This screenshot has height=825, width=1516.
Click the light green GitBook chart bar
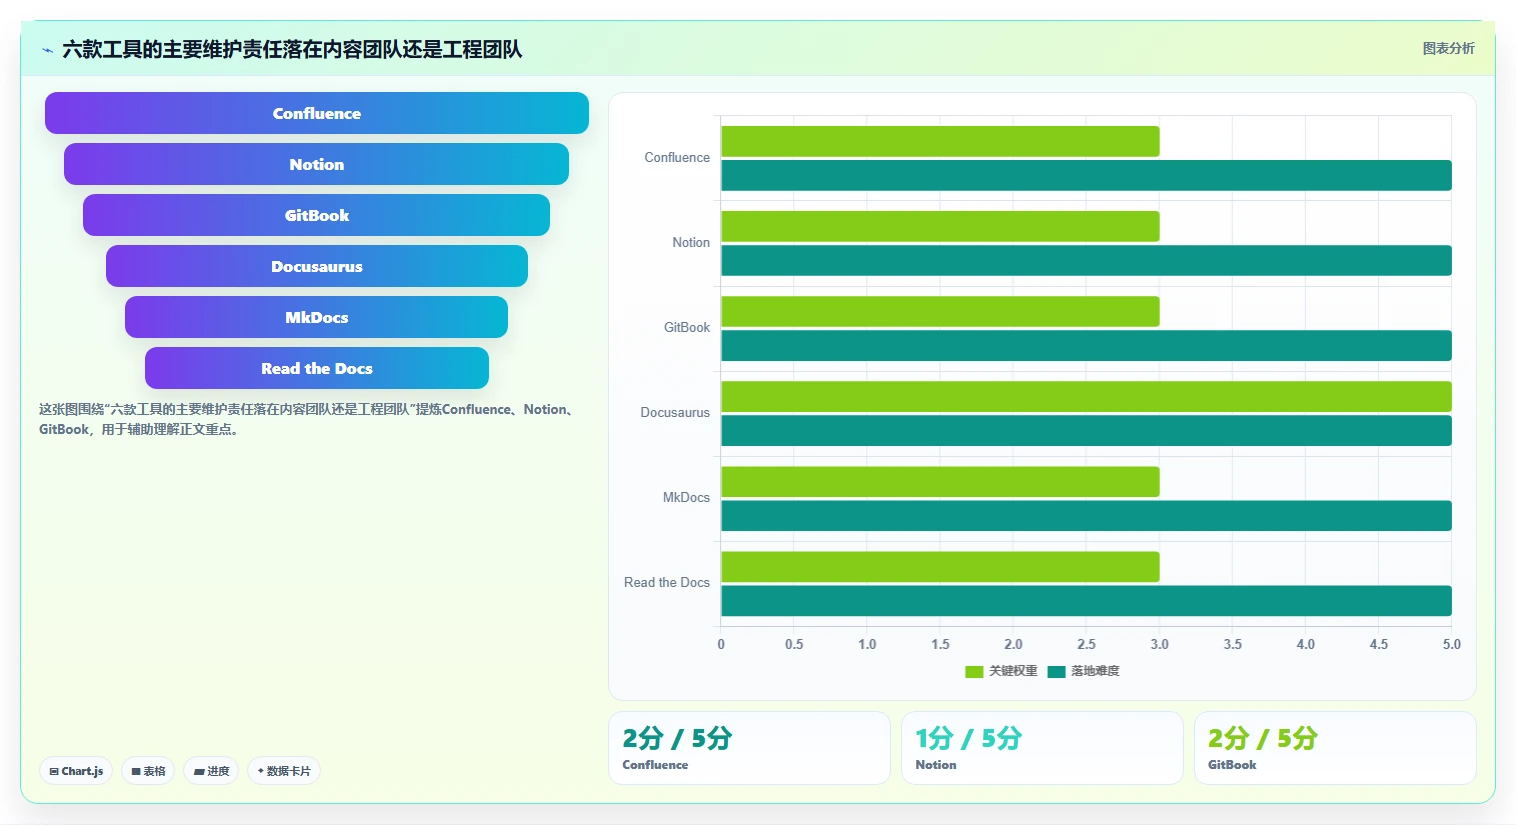(940, 311)
